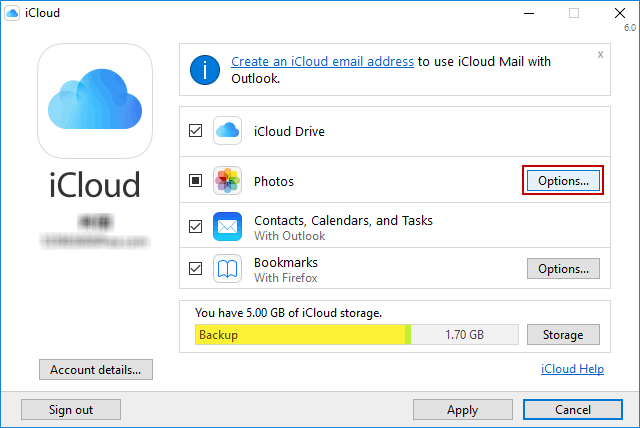640x428 pixels.
Task: Open Bookmarks Options
Action: pos(563,268)
